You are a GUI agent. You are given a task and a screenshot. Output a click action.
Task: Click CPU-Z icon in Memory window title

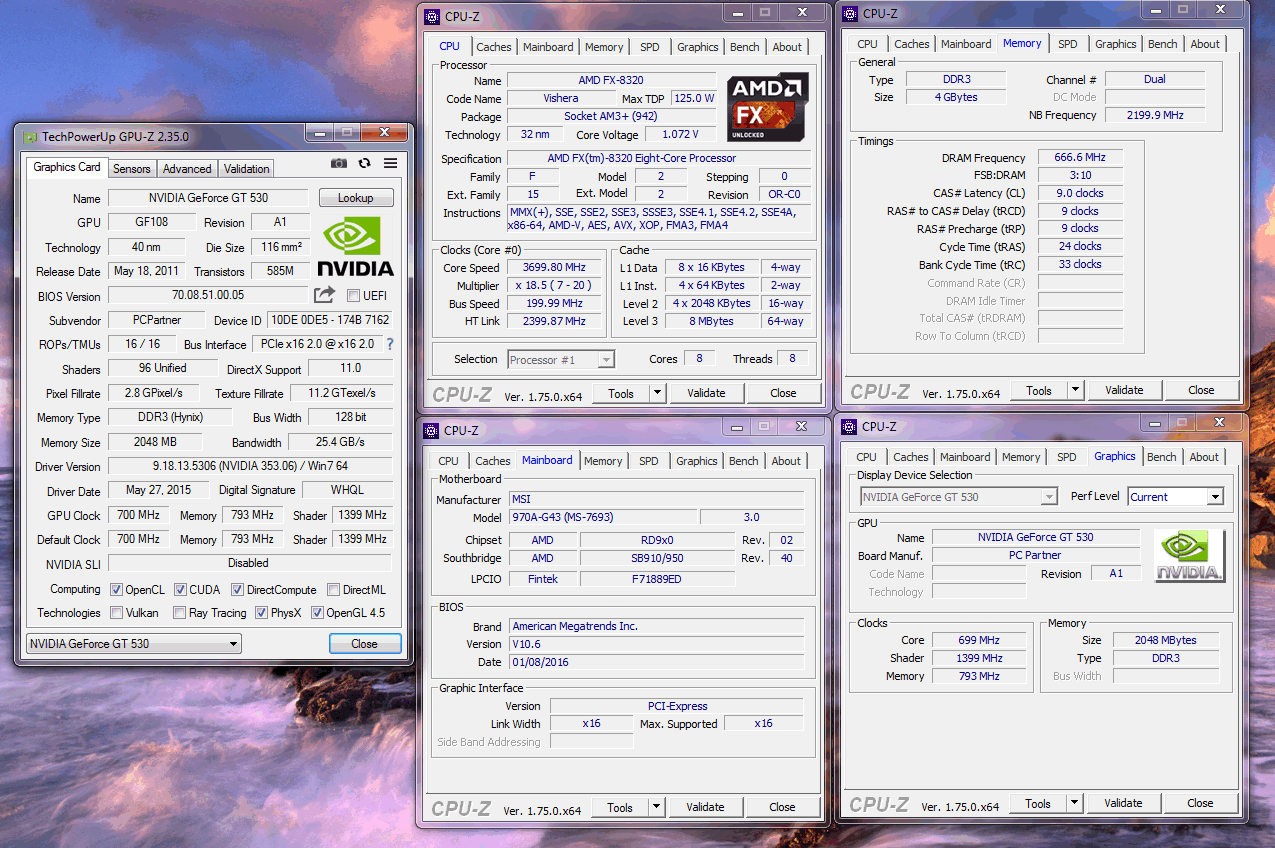850,14
